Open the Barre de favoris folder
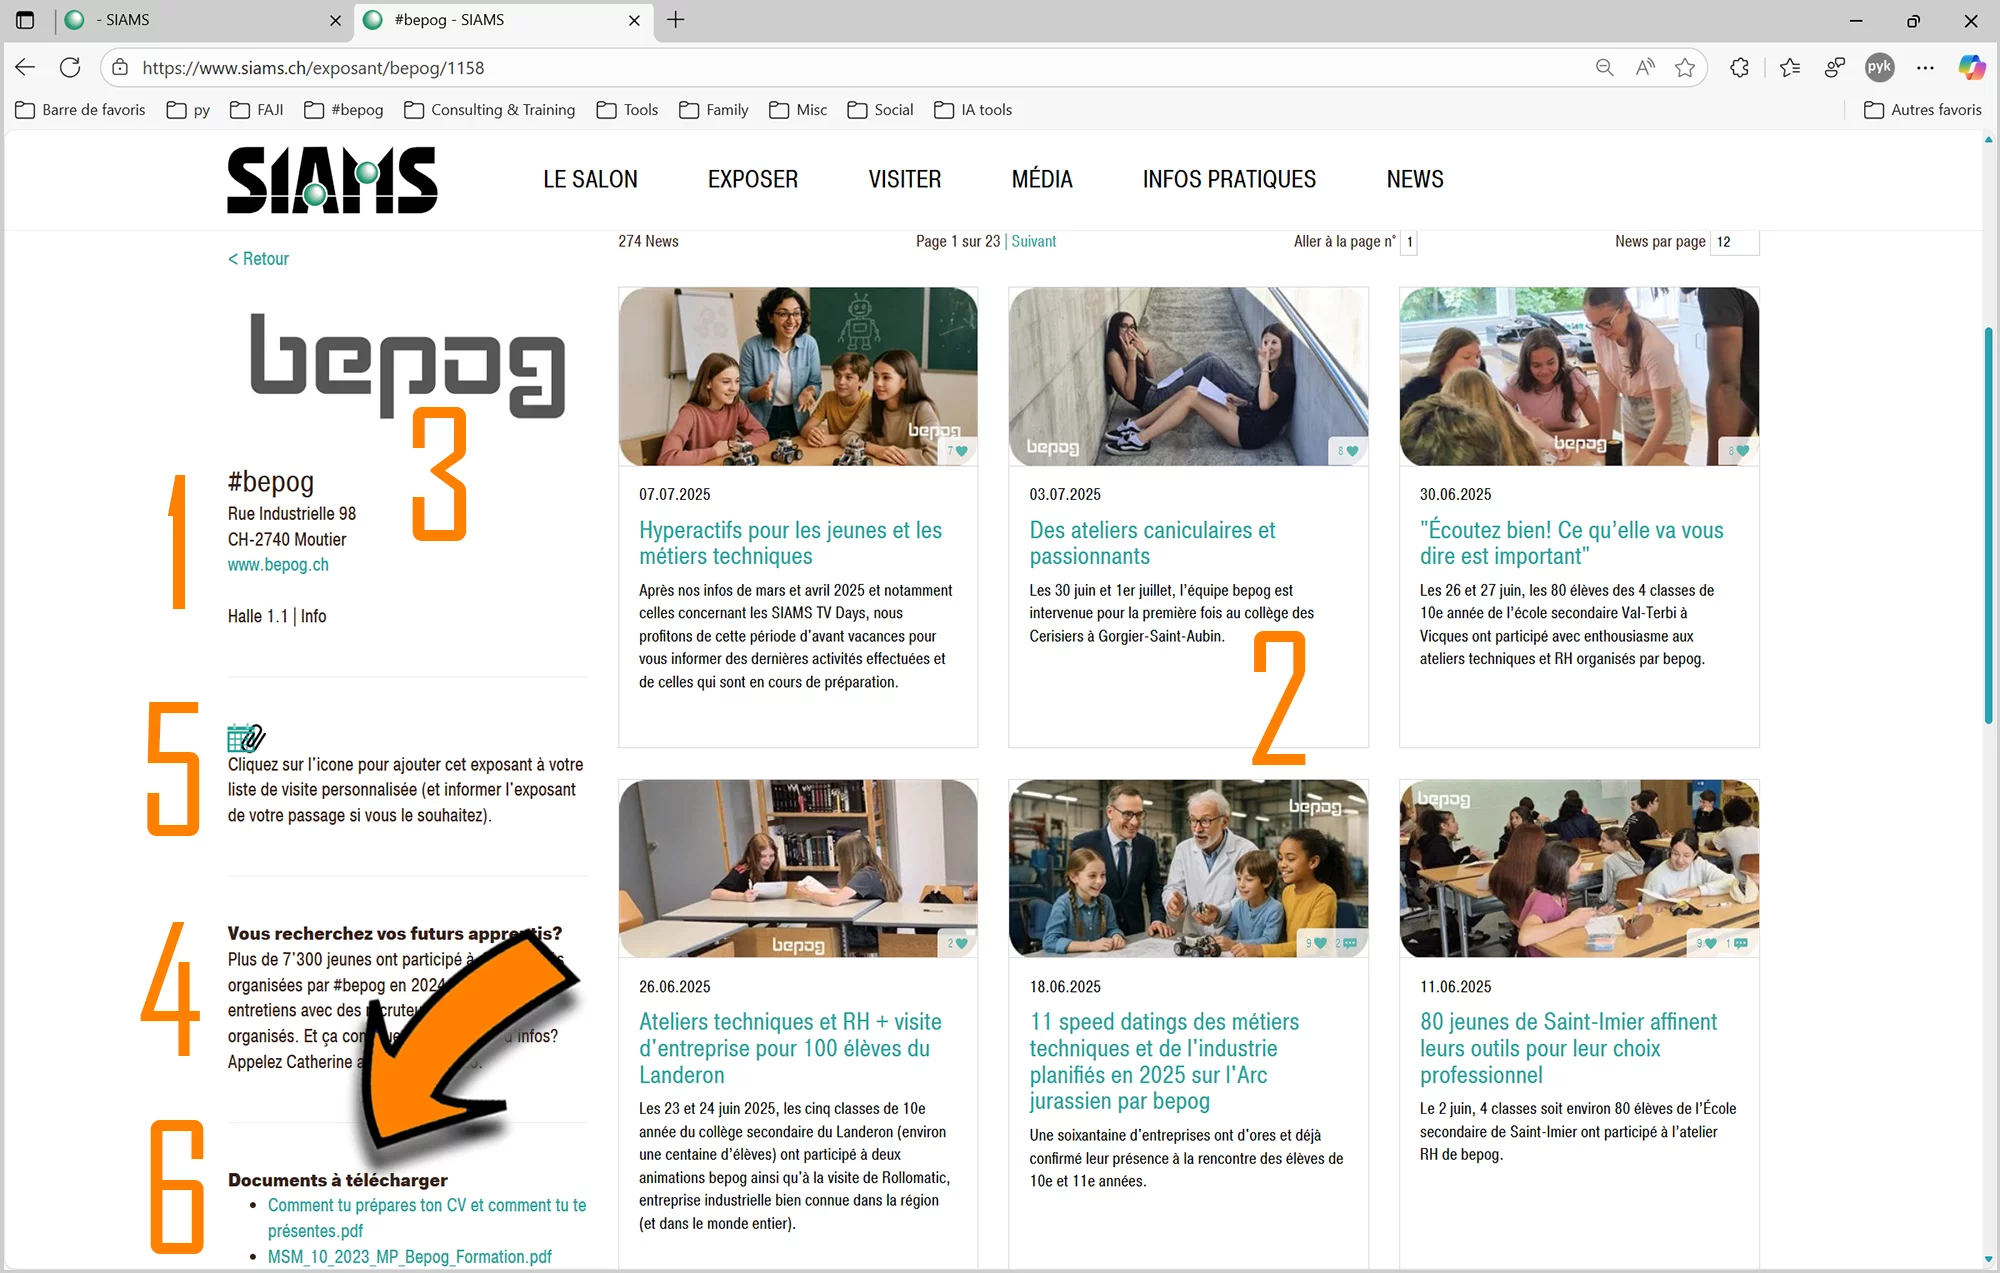 81,110
